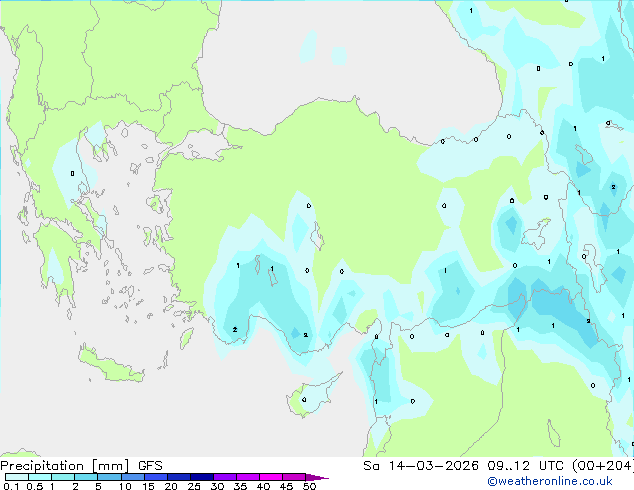Viewport: 634px width, 490px height.
Task: Click the Precipitation [mm] title label
Action: coord(65,466)
